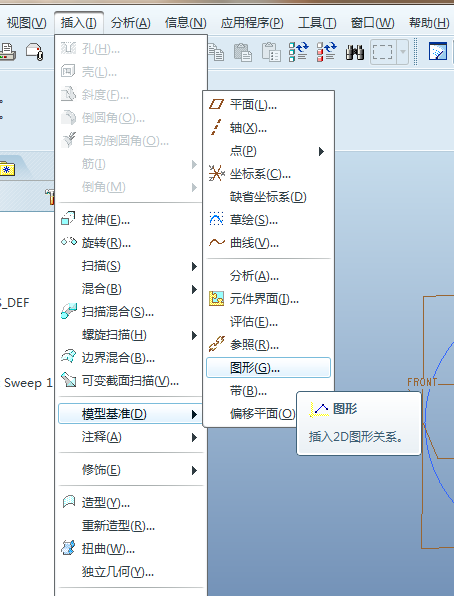Click the style surface icon beside 造型(Y)
Viewport: 454px width, 596px height.
point(69,502)
